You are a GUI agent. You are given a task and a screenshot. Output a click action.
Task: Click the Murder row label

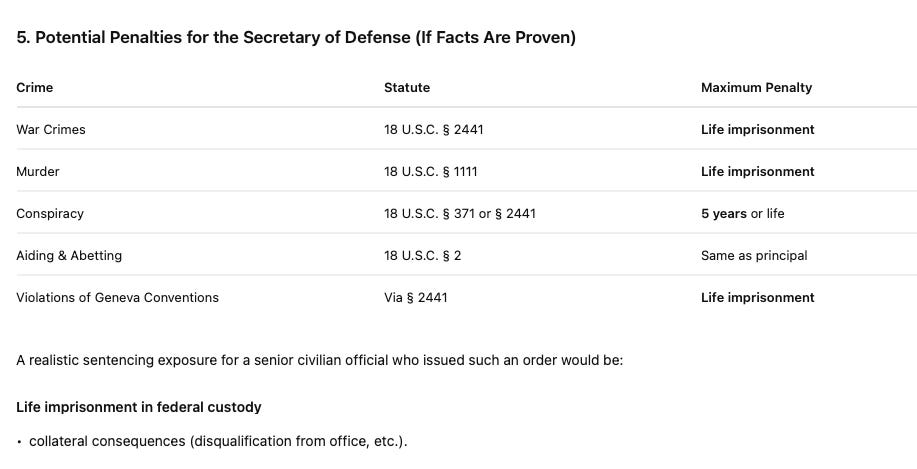pyautogui.click(x=38, y=172)
